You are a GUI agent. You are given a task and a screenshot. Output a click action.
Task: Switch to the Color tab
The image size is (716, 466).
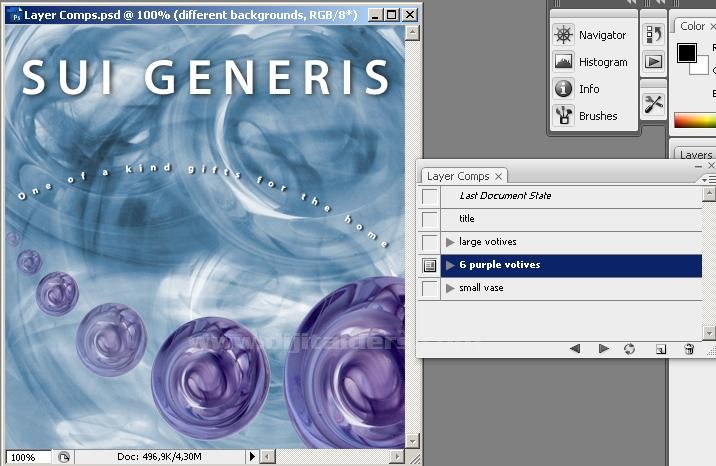693,26
